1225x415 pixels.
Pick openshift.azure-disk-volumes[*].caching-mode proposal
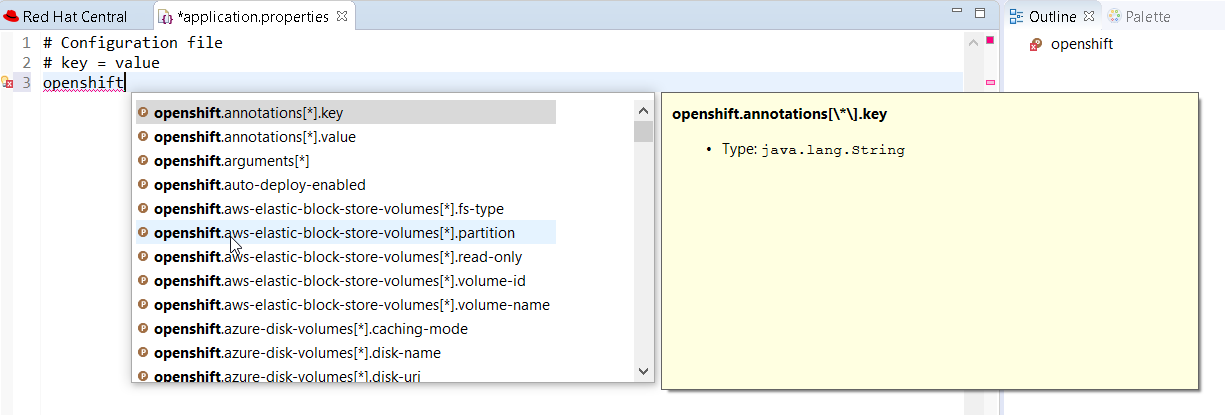(345, 329)
